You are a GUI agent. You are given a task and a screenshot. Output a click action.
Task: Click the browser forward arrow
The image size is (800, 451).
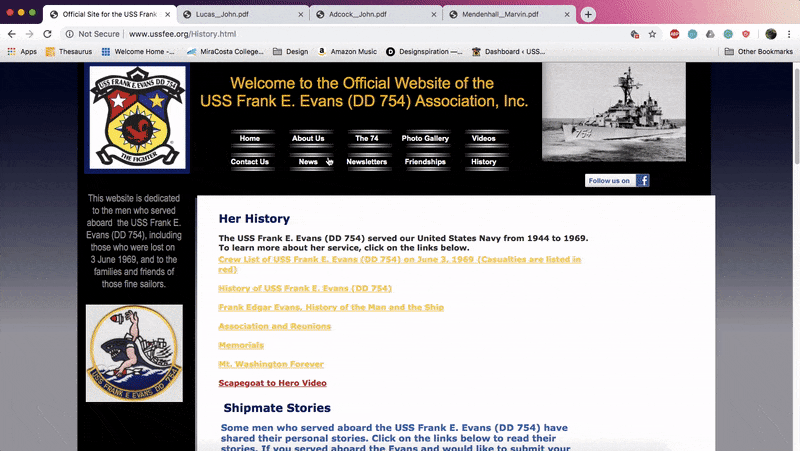tap(30, 34)
